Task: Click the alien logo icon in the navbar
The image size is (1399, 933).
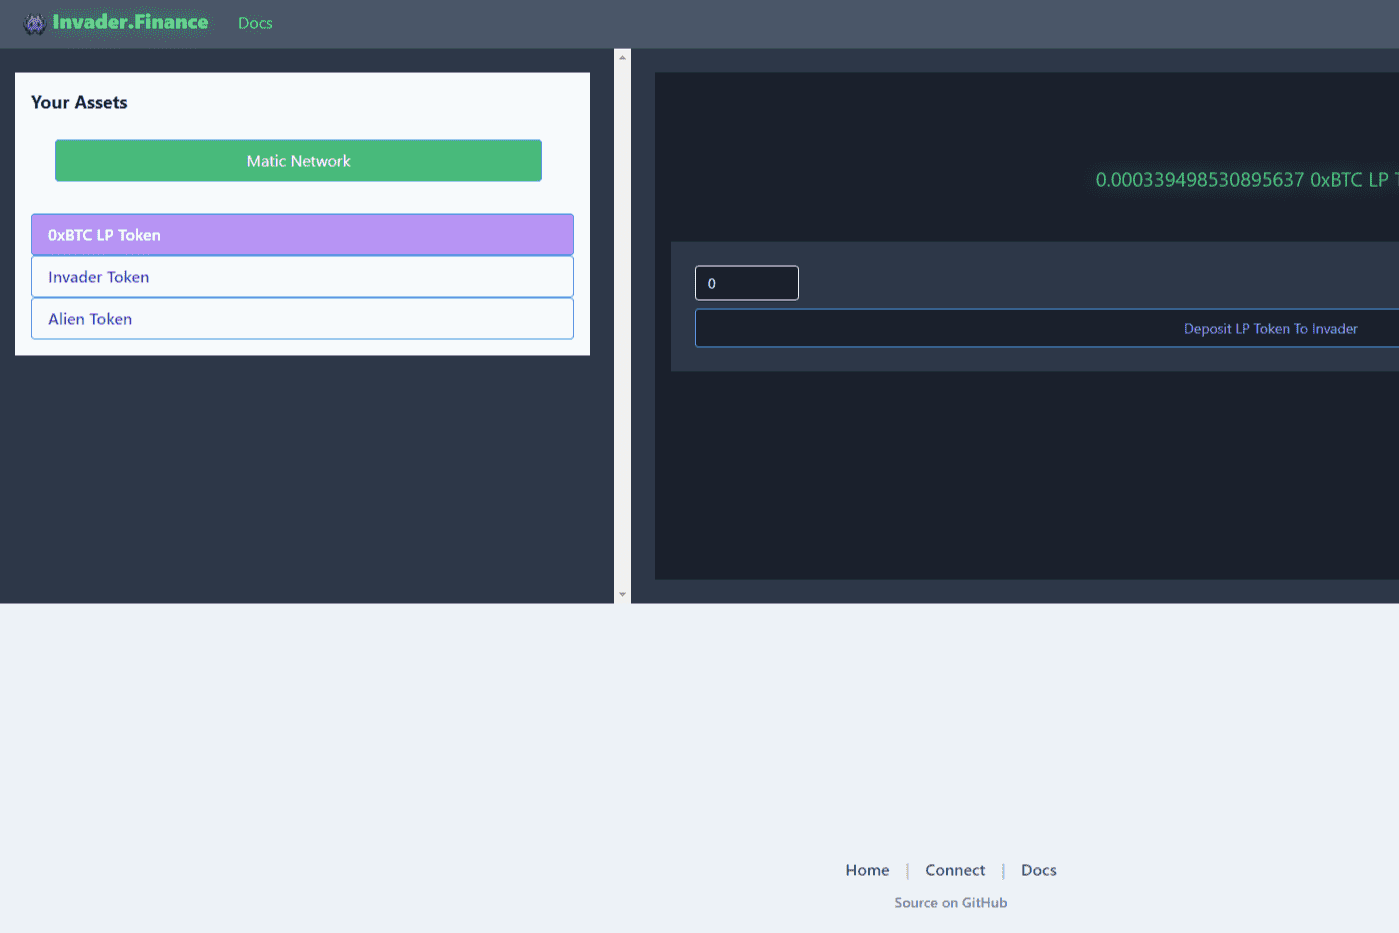Action: coord(33,22)
